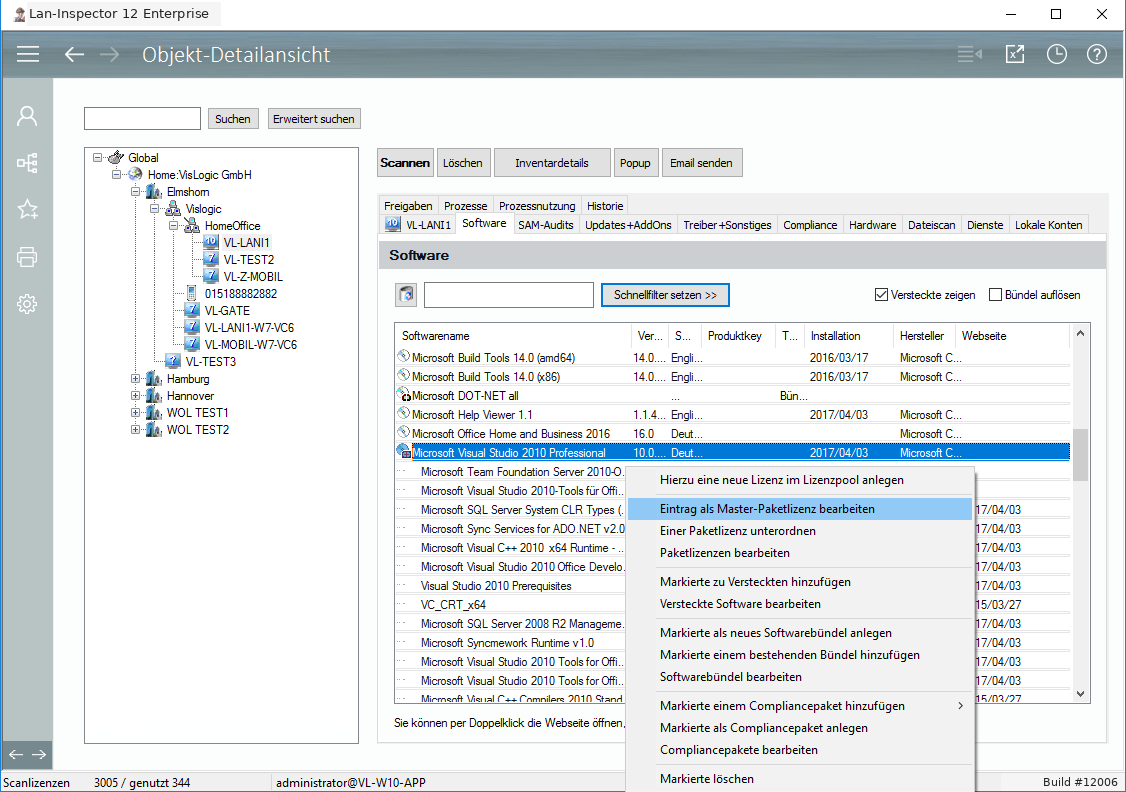Toggle the Versteckte zeigen checkbox
Screen dimensions: 1126x792
(x=881, y=294)
